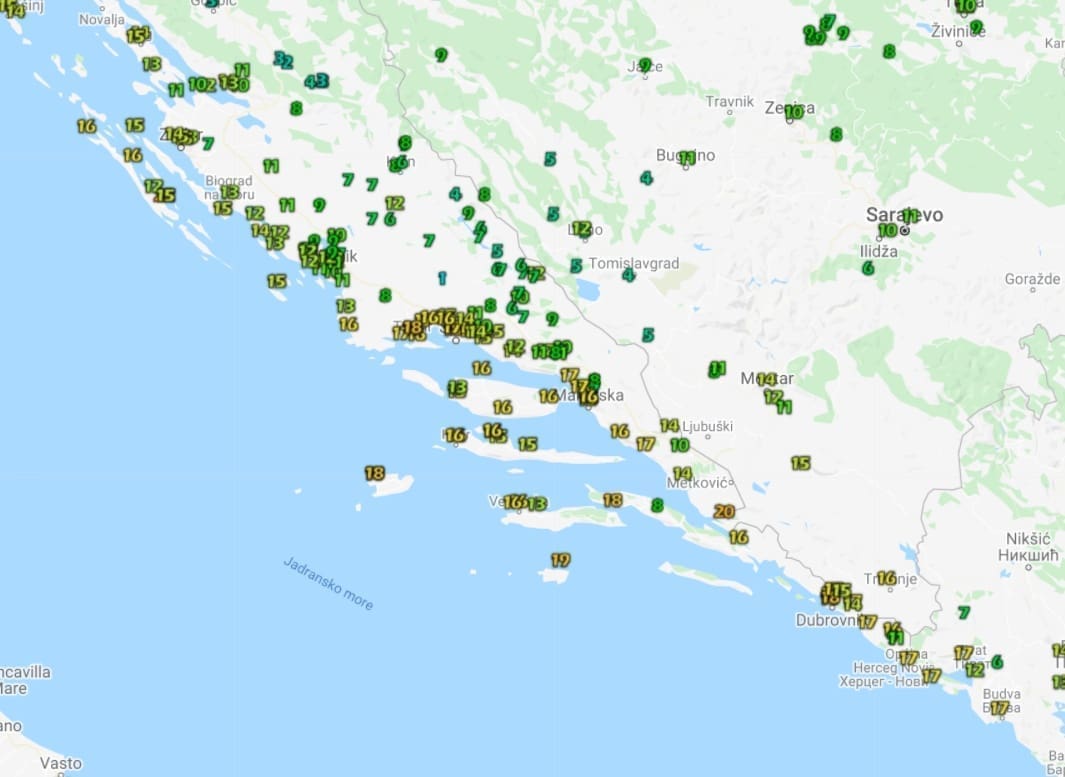Open the 1 degree temperature marker
Viewport: 1065px width, 777px height.
442,278
